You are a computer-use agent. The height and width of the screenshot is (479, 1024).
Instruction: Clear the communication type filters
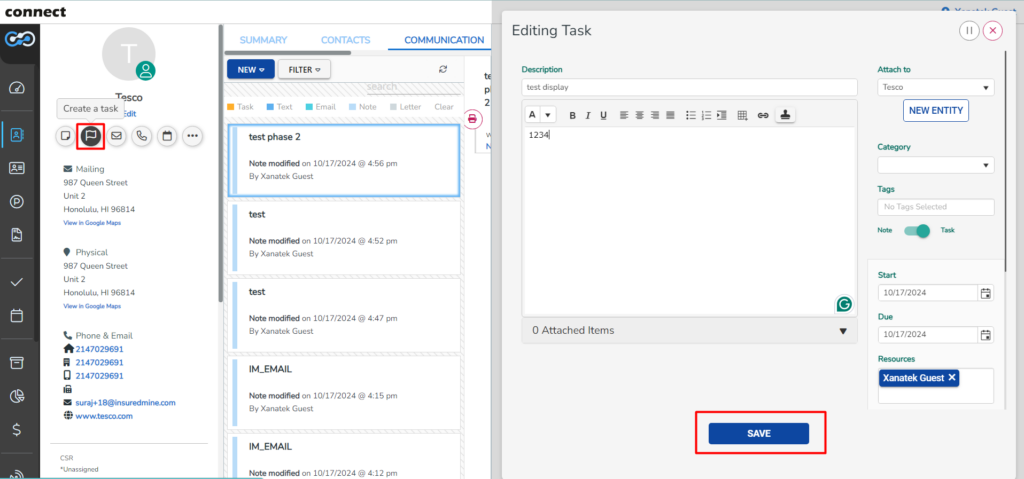pos(444,107)
